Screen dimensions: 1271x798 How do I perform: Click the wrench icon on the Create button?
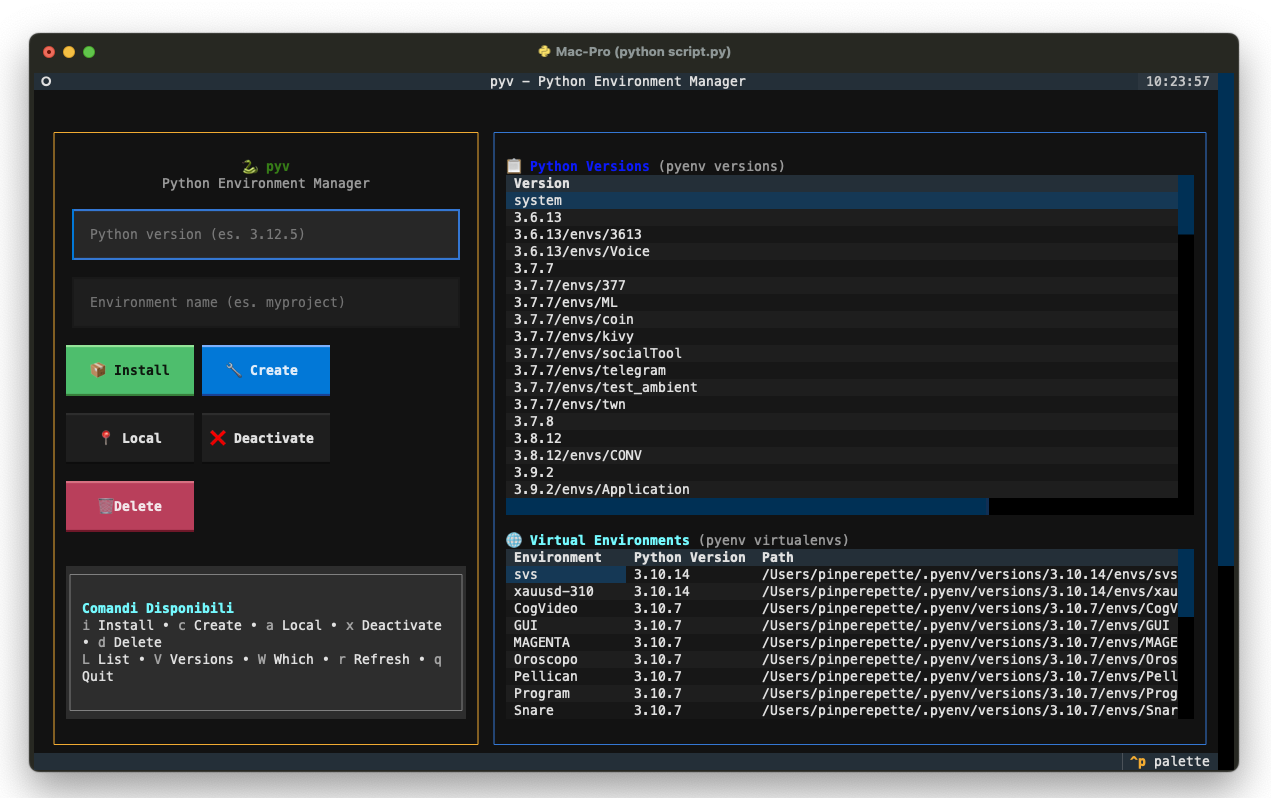pos(233,369)
